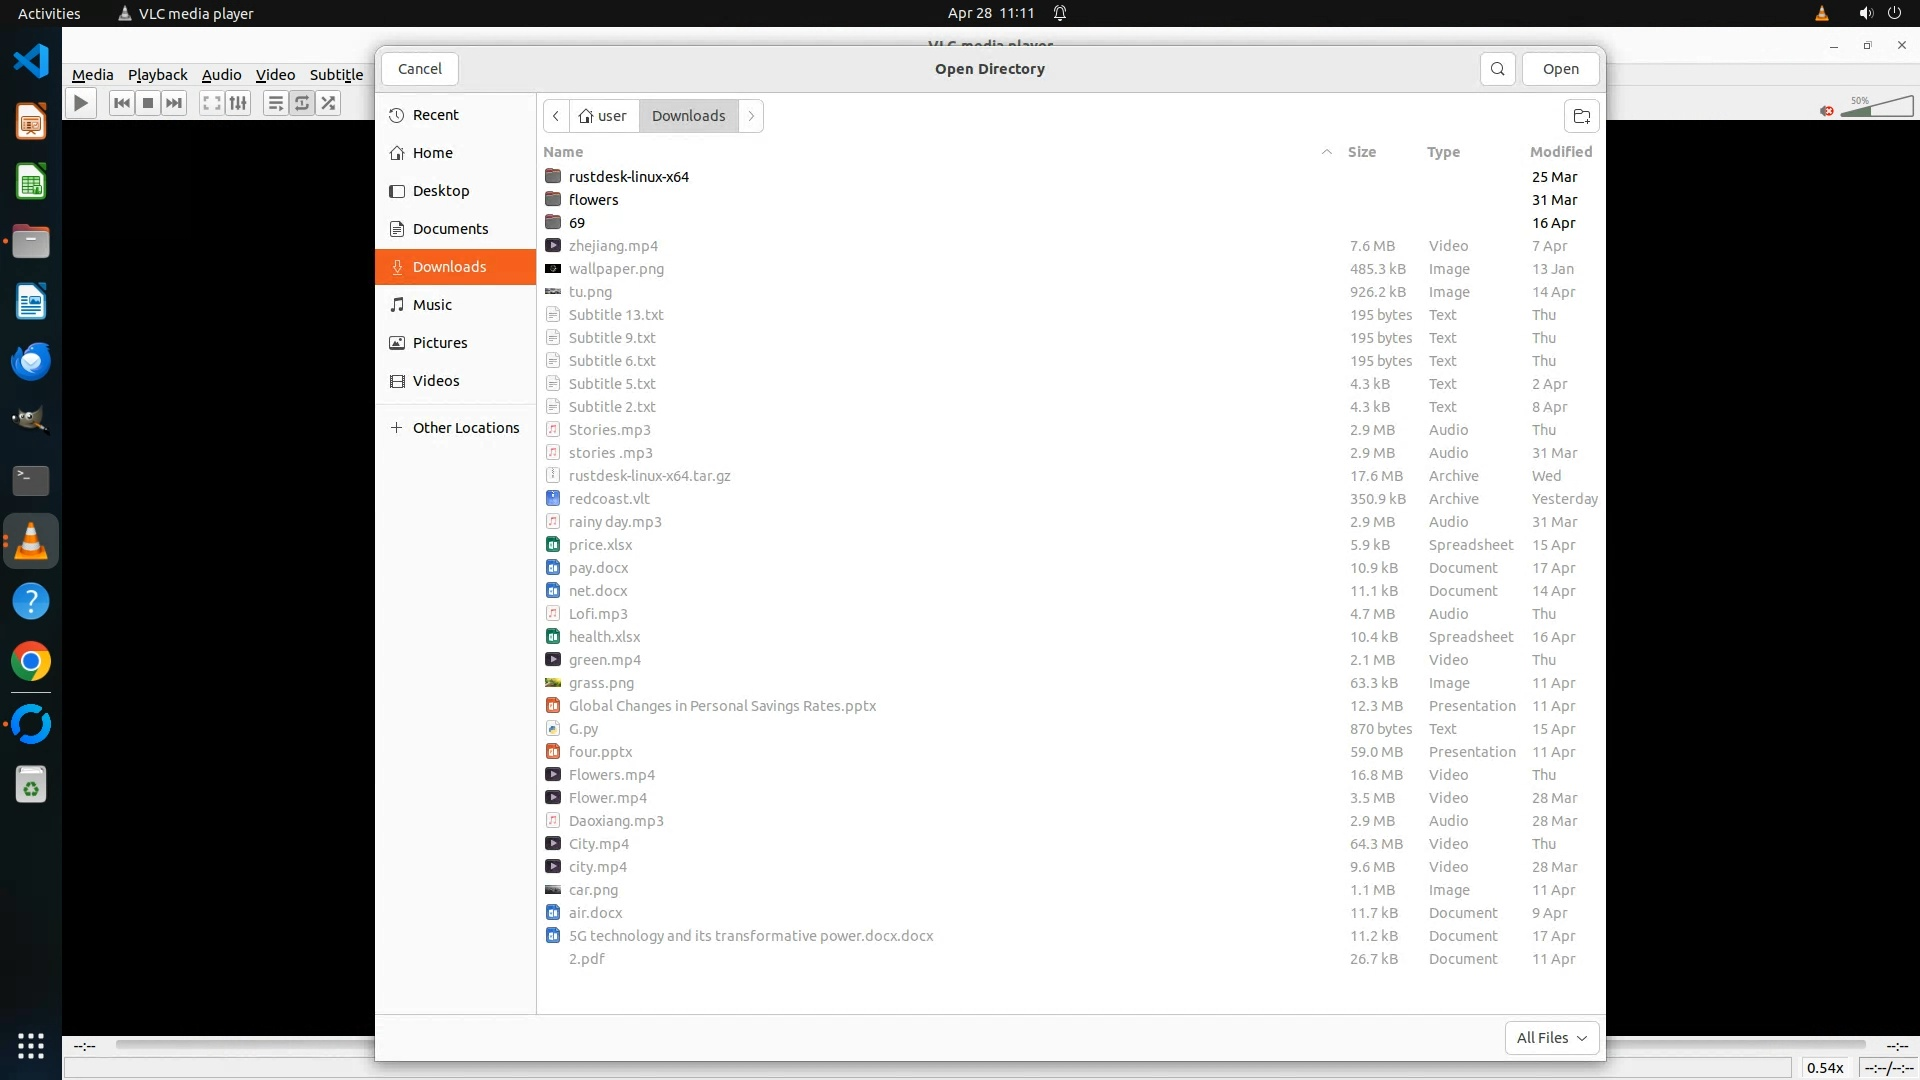Image resolution: width=1920 pixels, height=1080 pixels.
Task: Open extended settings equalizer icon
Action: click(x=238, y=103)
